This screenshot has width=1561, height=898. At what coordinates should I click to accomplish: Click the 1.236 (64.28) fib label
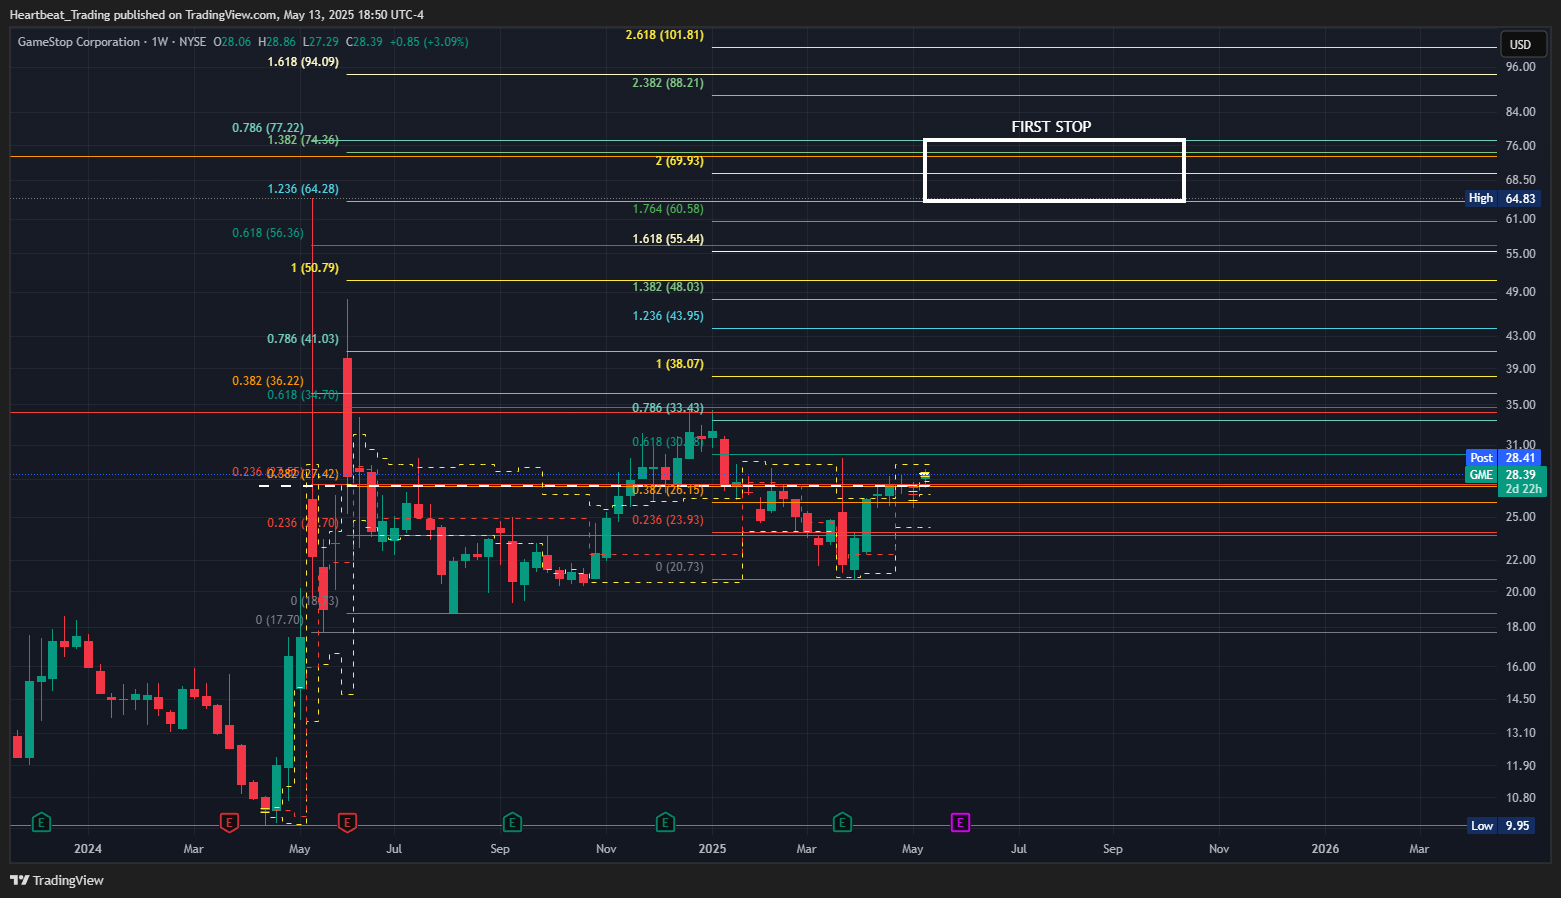303,189
